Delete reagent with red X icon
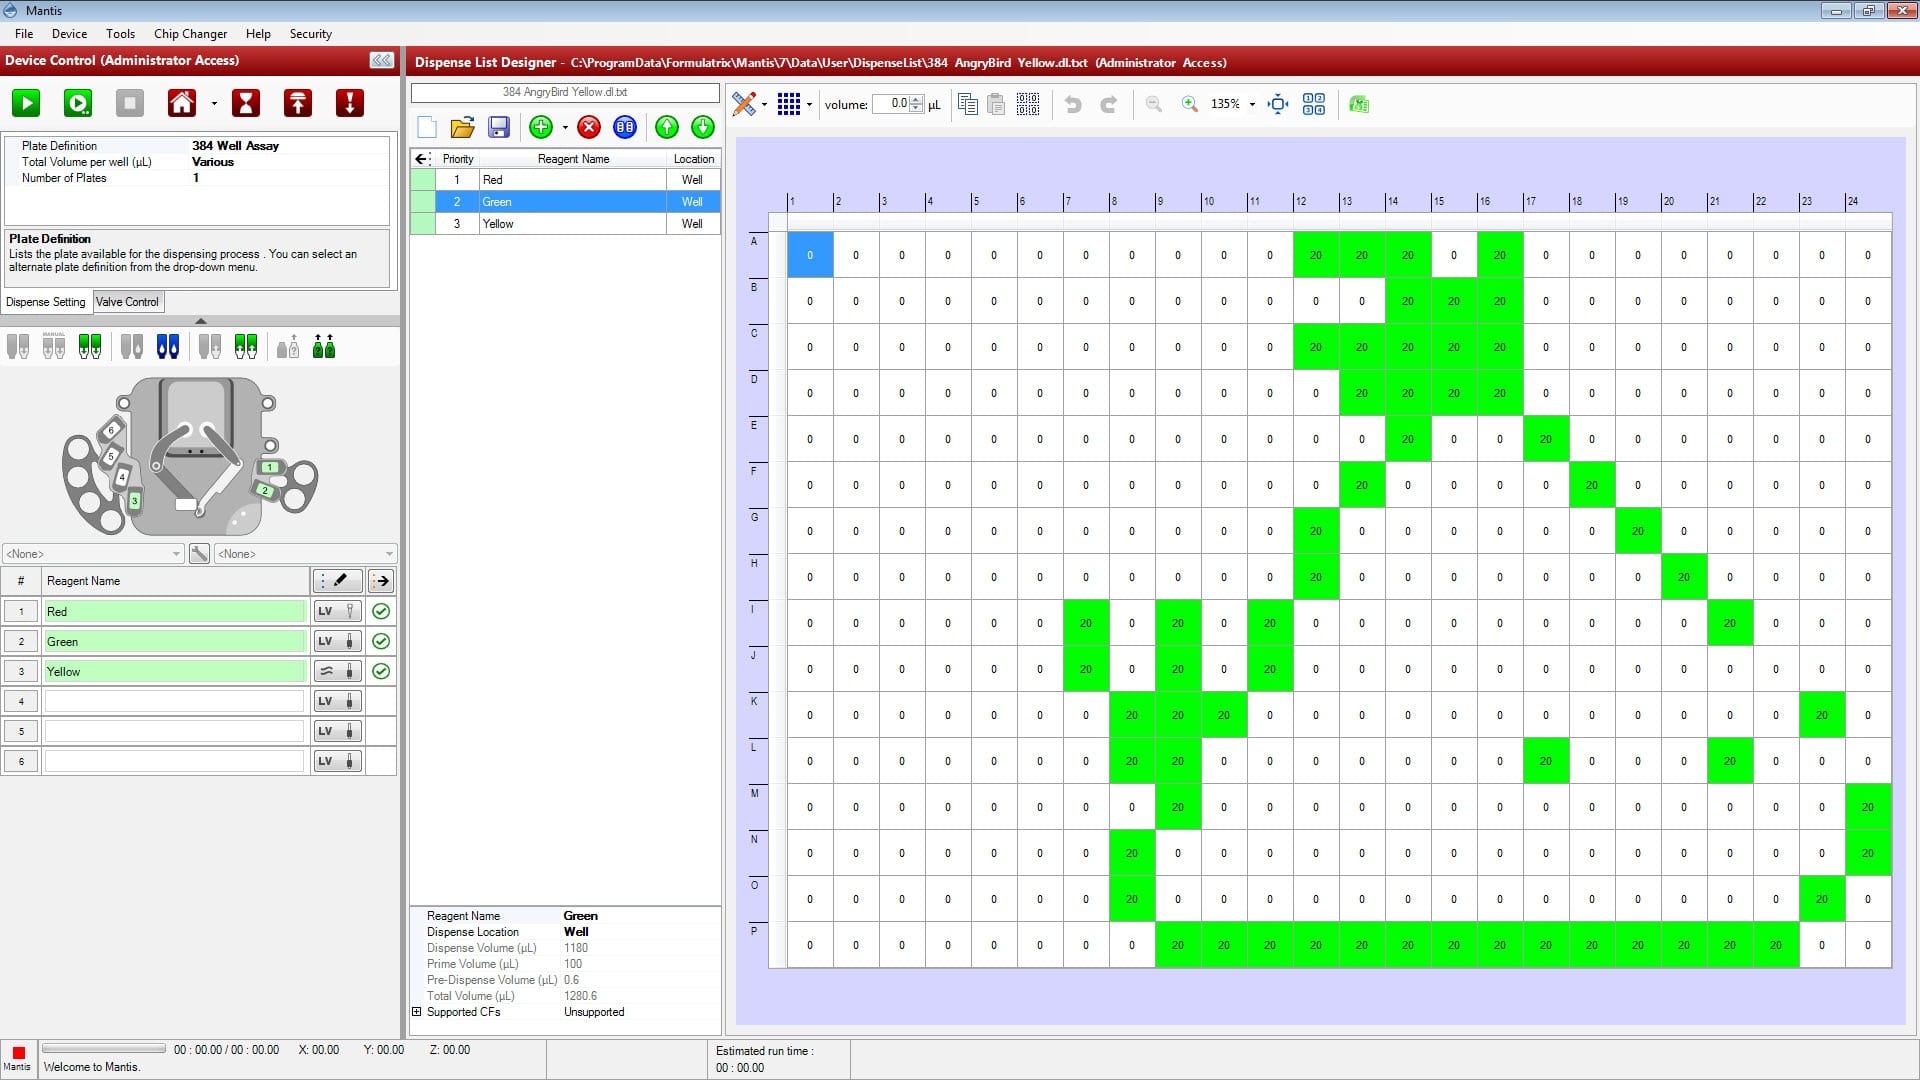The width and height of the screenshot is (1920, 1080). point(589,127)
